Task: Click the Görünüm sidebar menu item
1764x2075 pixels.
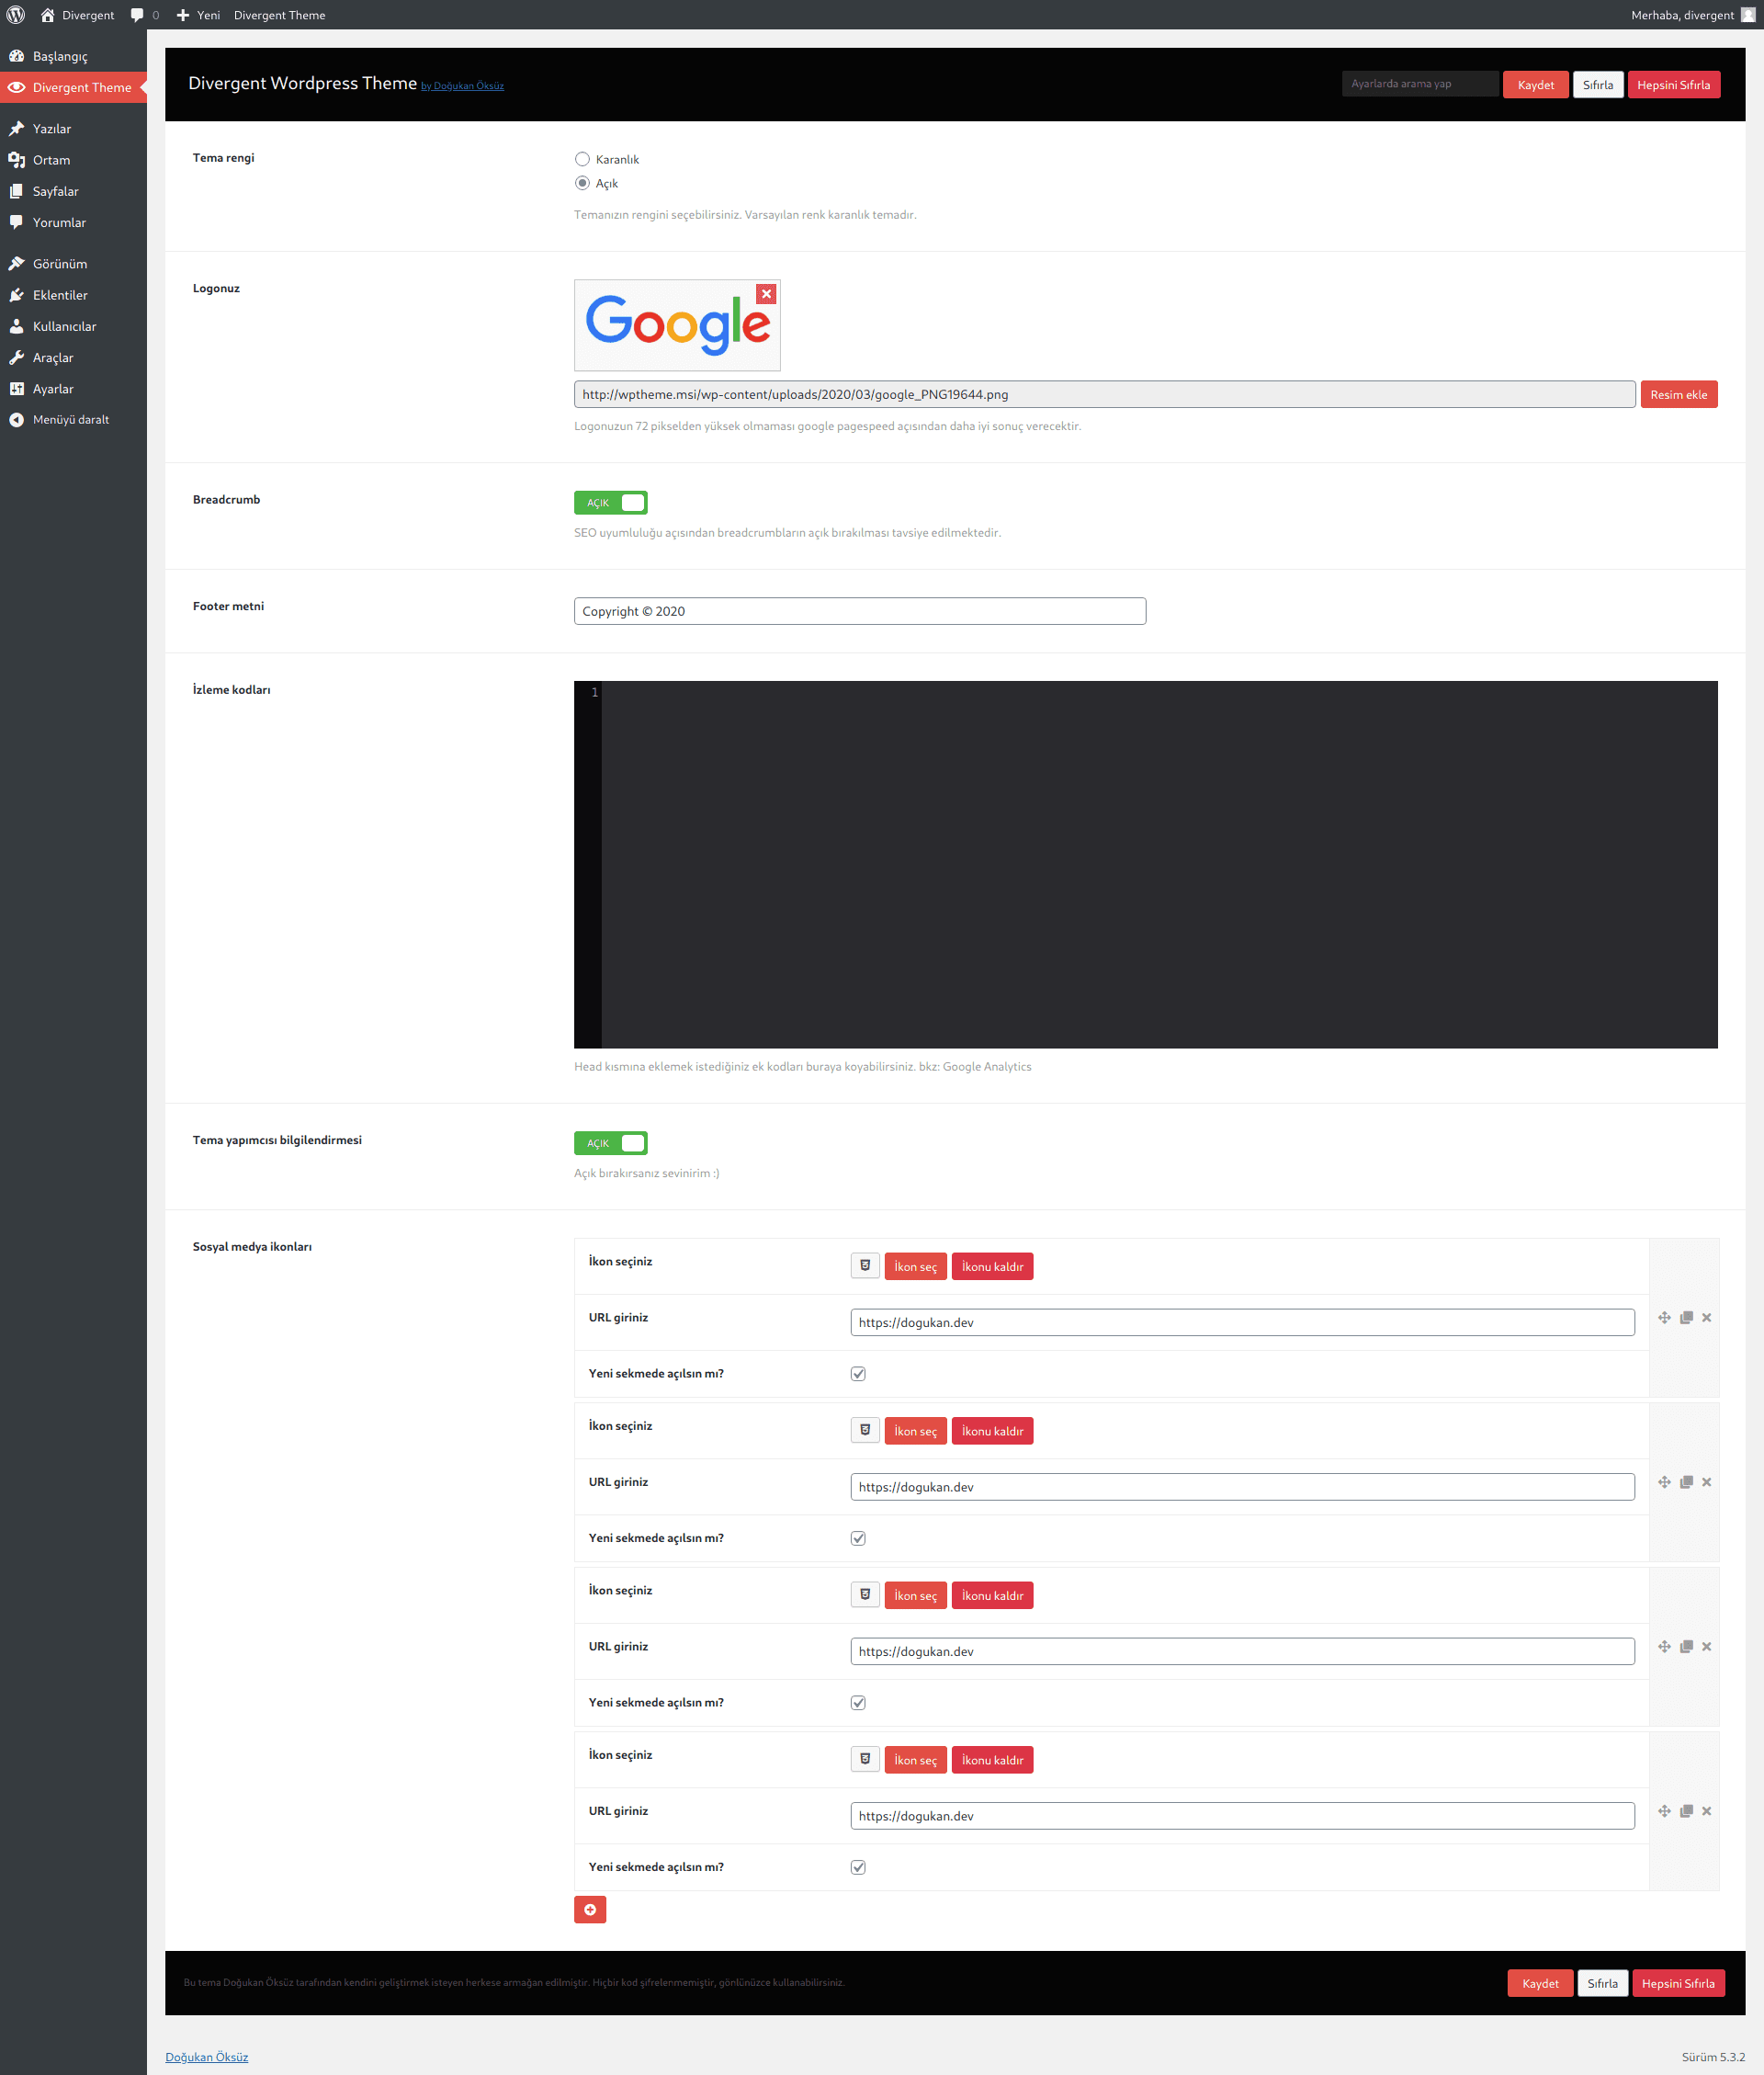Action: point(62,263)
